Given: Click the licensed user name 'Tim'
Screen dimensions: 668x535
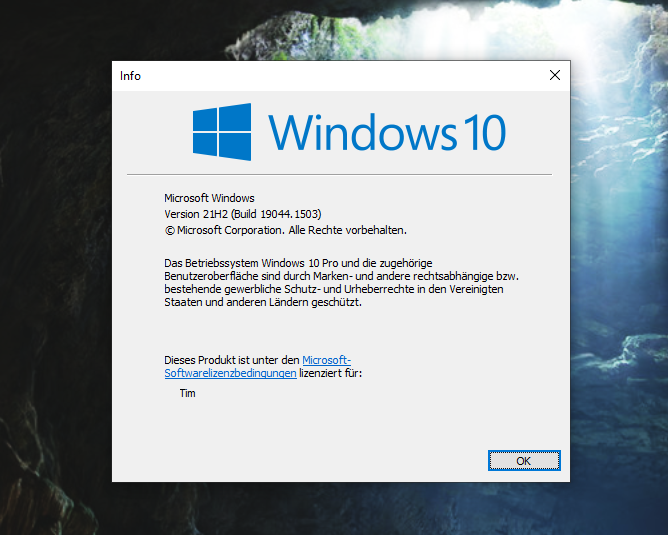Looking at the screenshot, I should 187,393.
